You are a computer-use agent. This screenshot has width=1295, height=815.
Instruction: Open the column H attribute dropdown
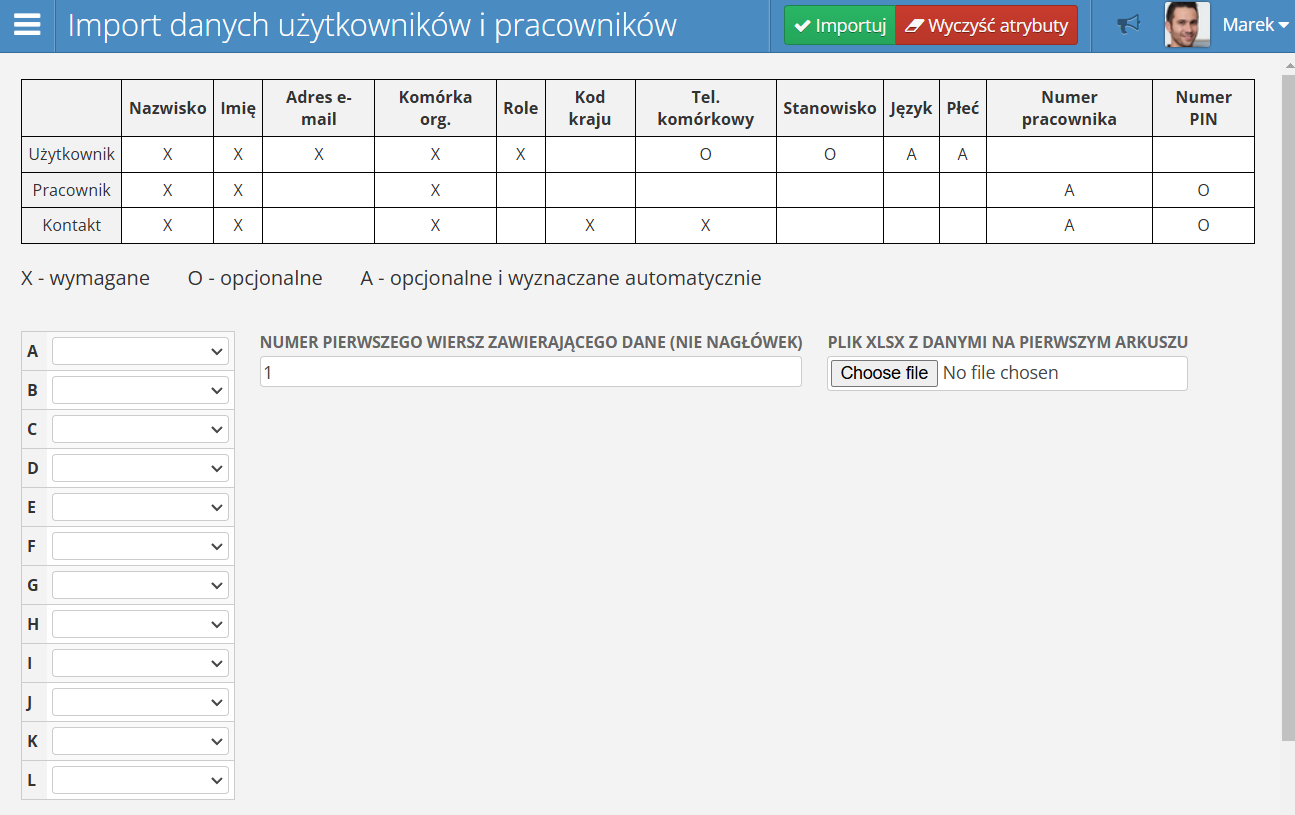click(x=140, y=624)
